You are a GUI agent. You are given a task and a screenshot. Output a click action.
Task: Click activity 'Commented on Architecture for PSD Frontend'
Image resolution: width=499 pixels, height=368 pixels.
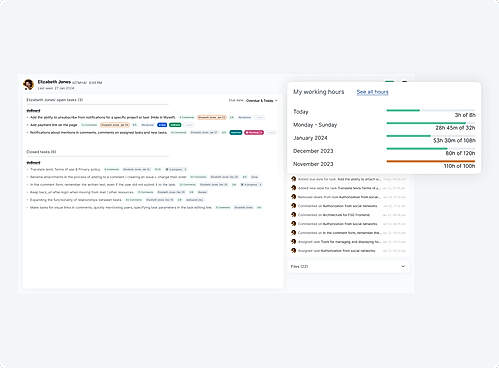click(x=334, y=215)
